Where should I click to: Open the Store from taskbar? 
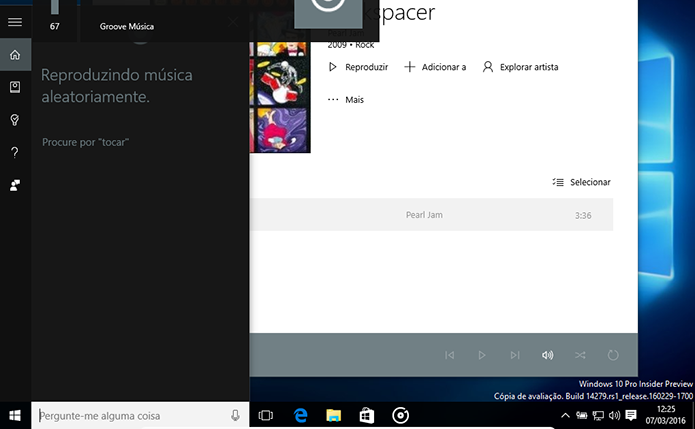click(367, 415)
